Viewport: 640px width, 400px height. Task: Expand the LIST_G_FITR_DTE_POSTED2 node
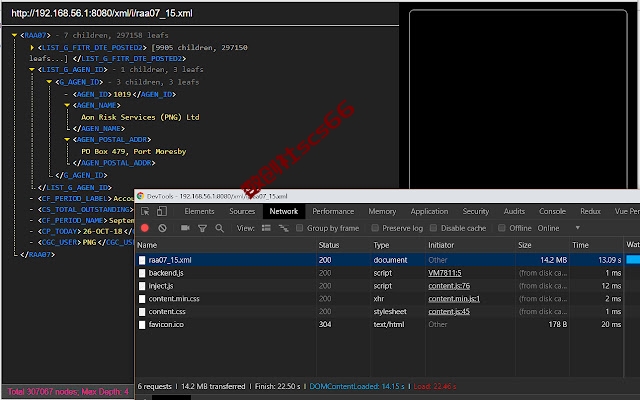32,48
